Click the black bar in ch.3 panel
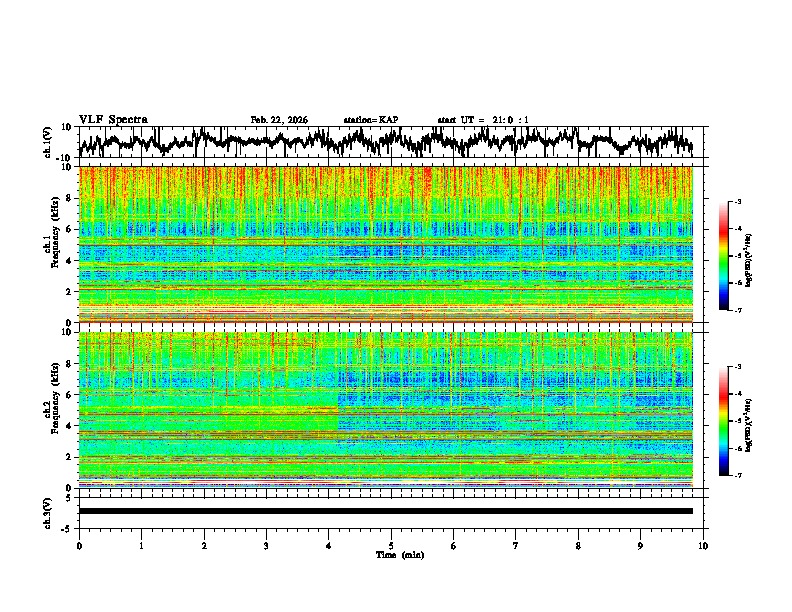Viewport: 792px width, 612px height. point(386,511)
